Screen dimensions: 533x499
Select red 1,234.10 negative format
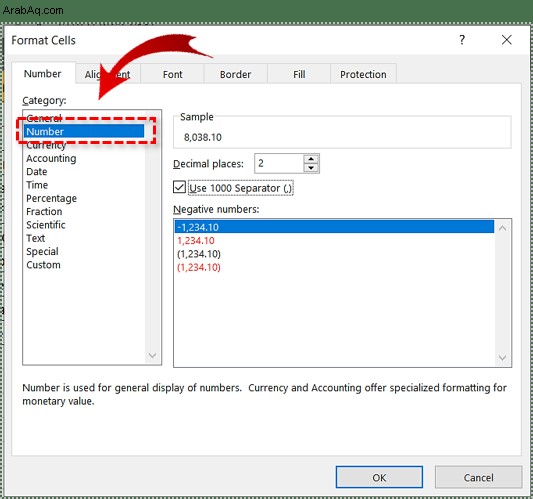point(195,241)
